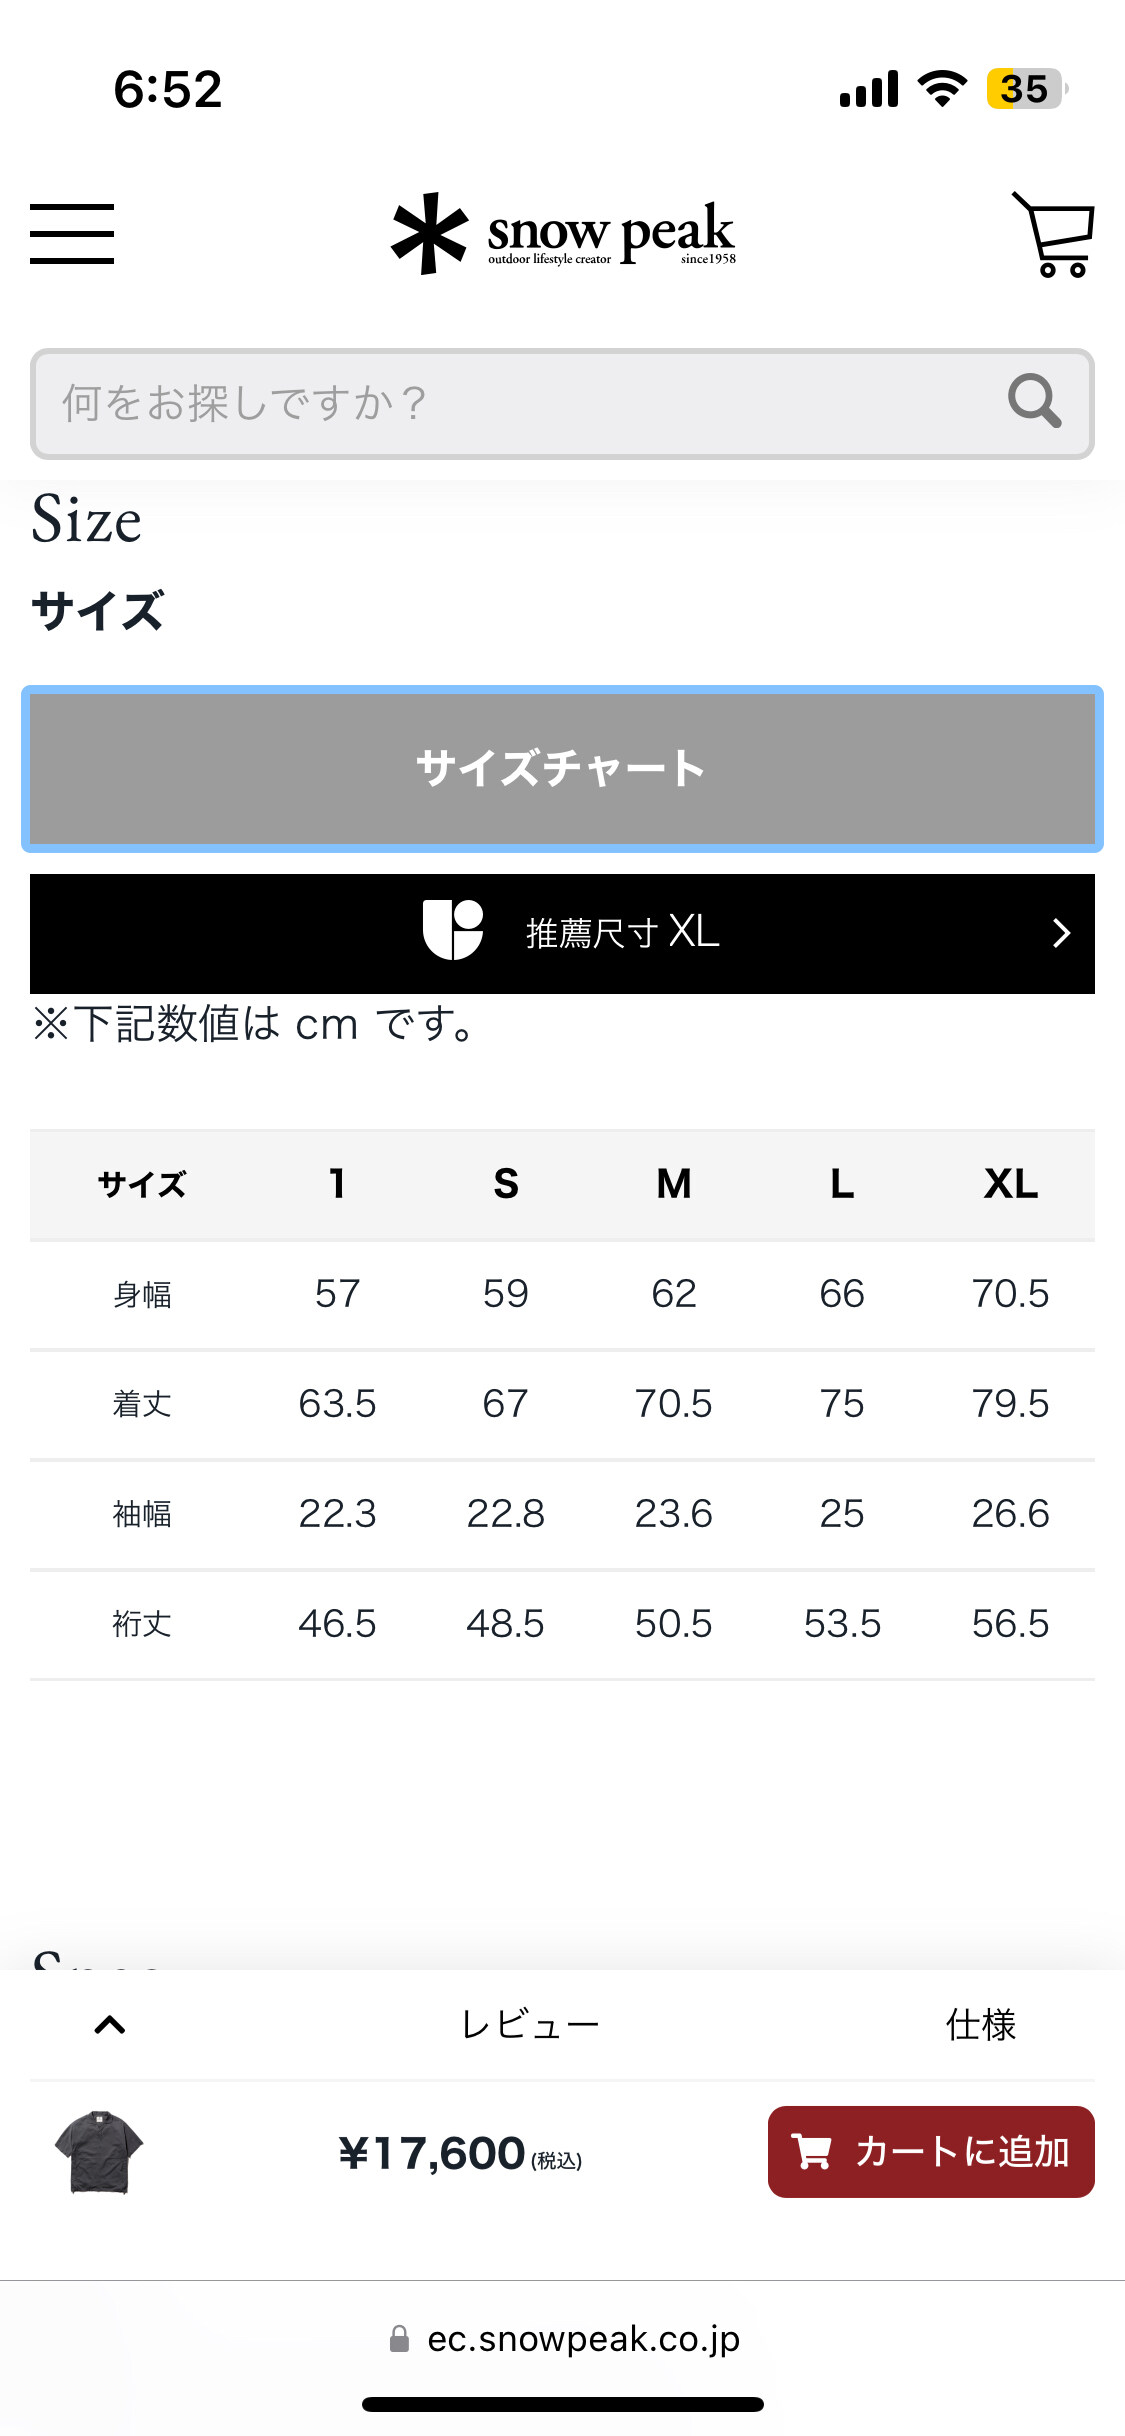Tap the search magnifier icon

[x=1034, y=401]
